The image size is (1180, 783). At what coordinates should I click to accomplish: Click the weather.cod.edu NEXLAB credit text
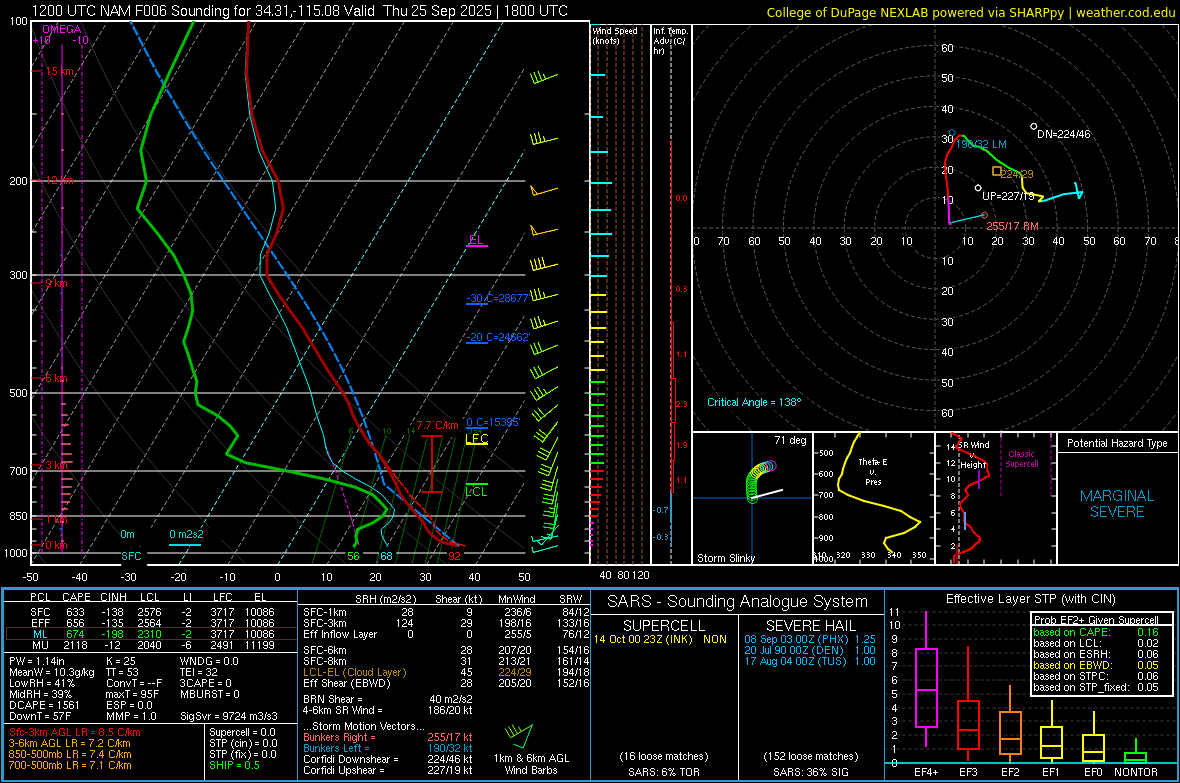[971, 12]
